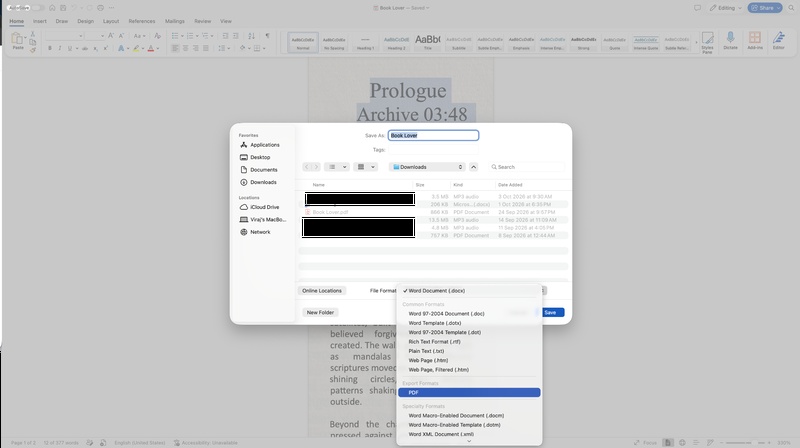
Task: Switch to the Design ribbon tab
Action: (85, 21)
